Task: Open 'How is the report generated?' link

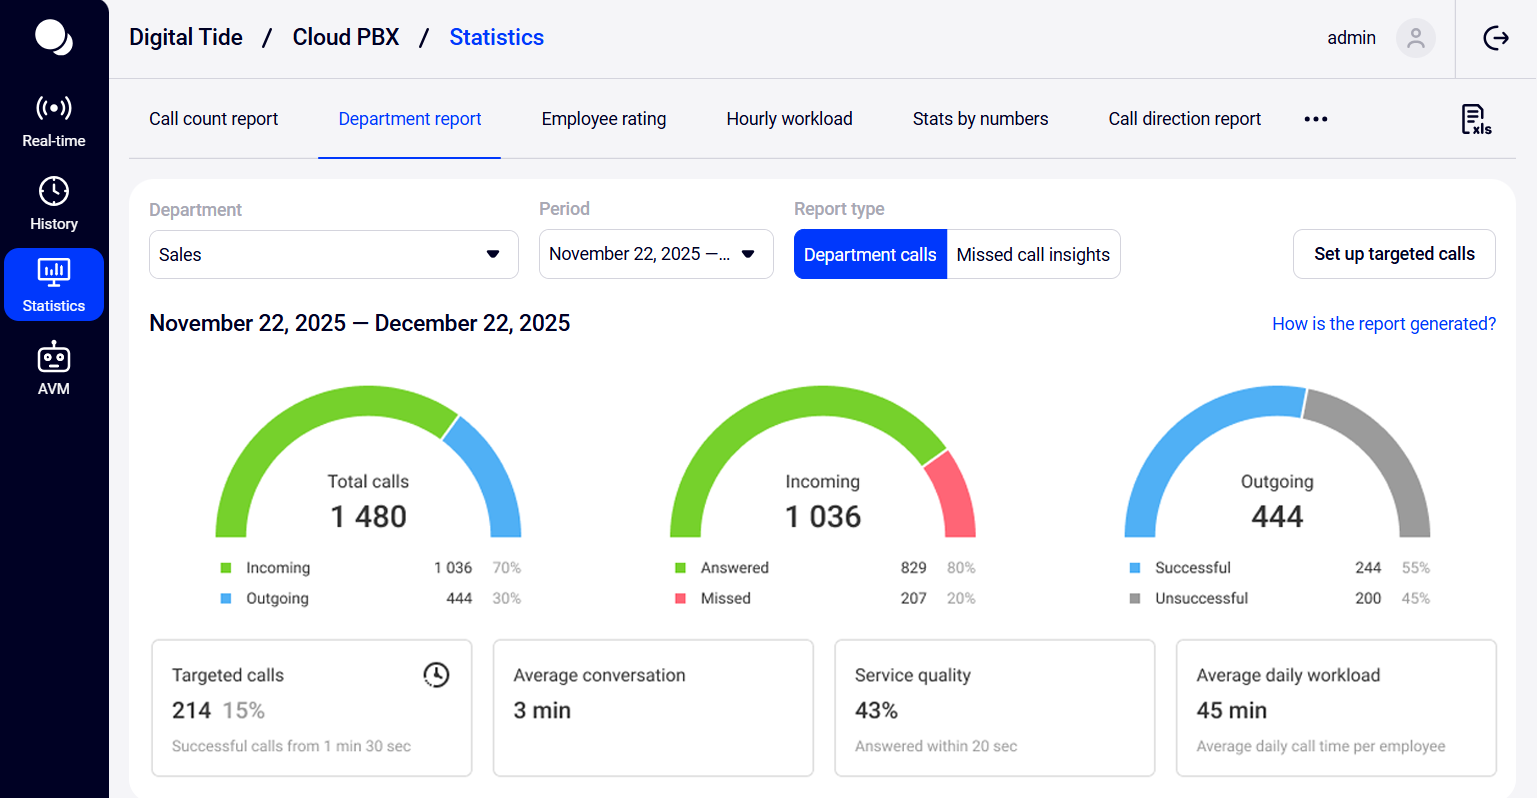Action: point(1383,324)
